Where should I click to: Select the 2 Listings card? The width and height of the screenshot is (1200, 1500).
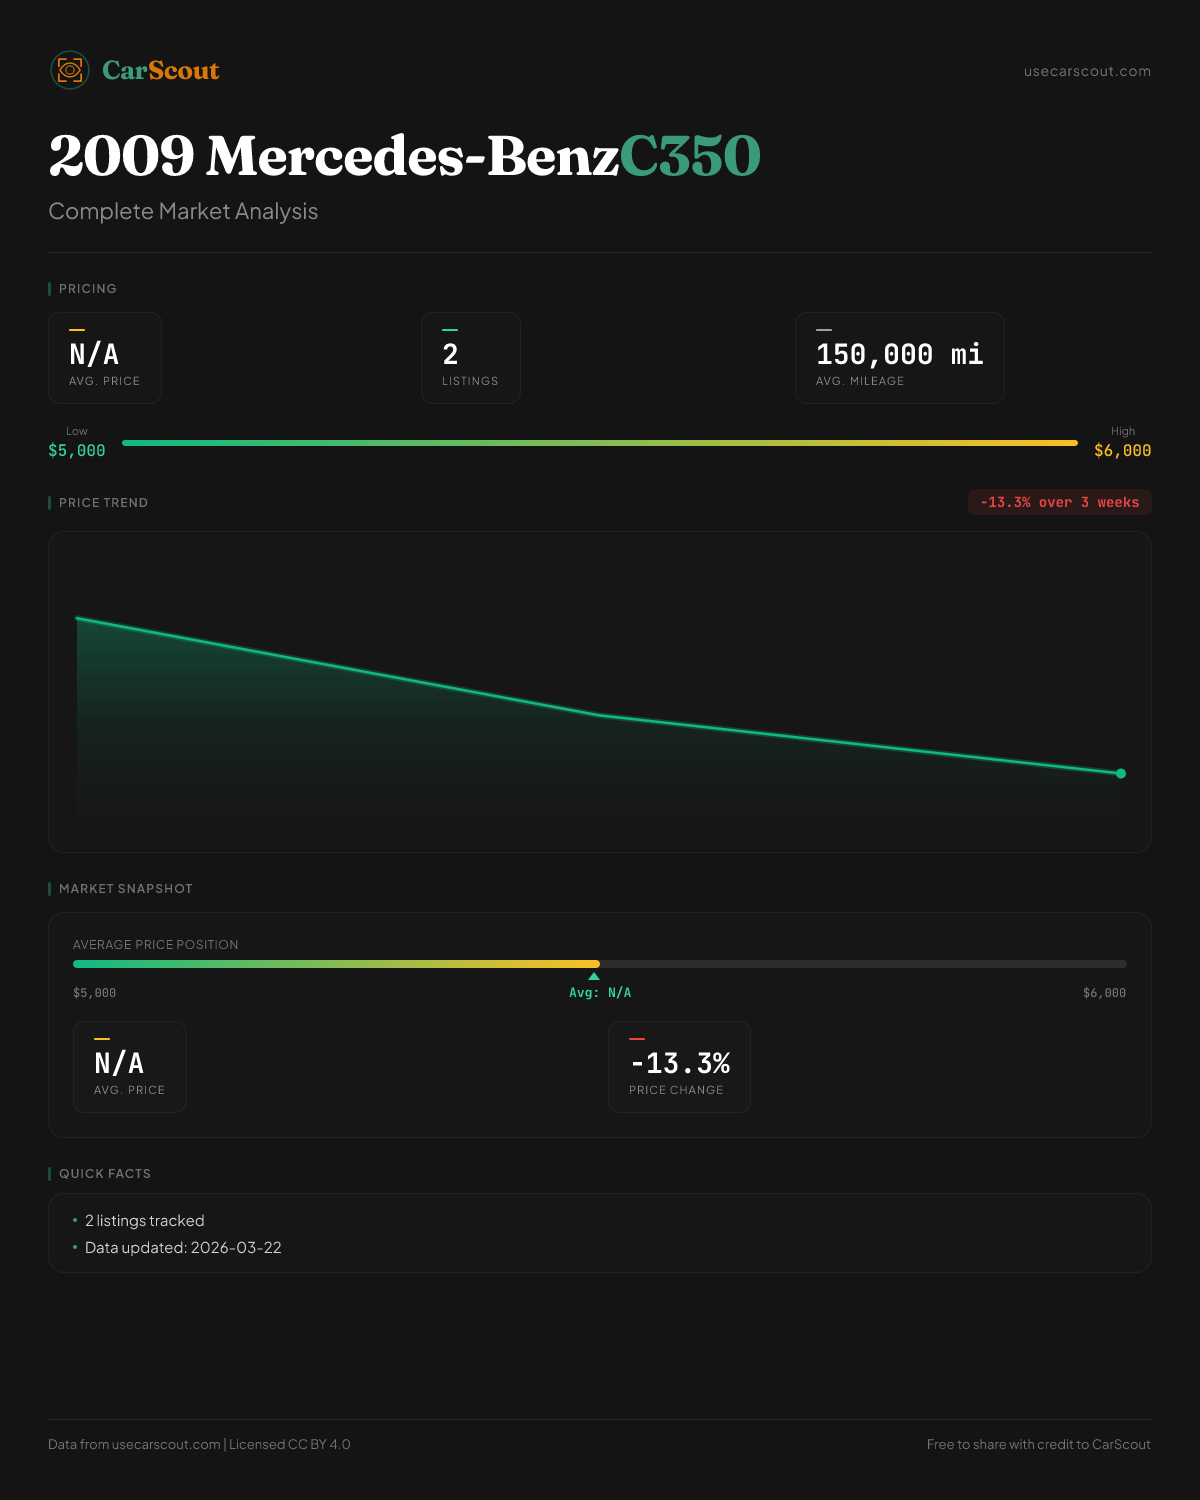tap(470, 358)
